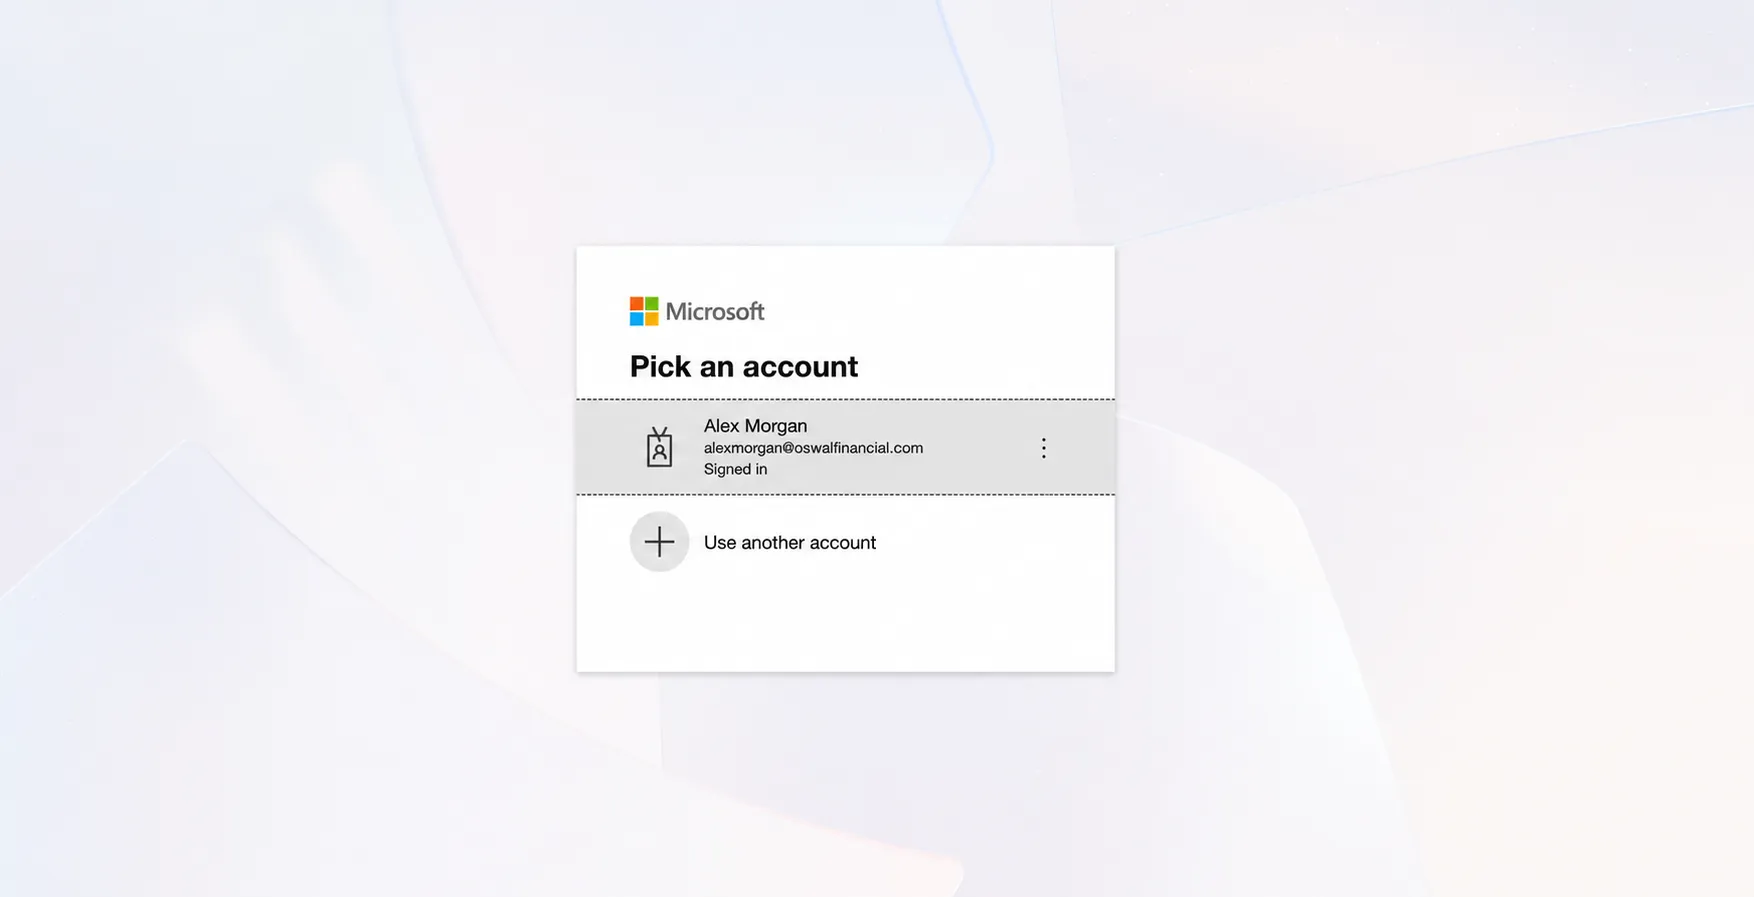Viewport: 1754px width, 897px height.
Task: Click the Microsoft logo
Action: click(x=697, y=311)
